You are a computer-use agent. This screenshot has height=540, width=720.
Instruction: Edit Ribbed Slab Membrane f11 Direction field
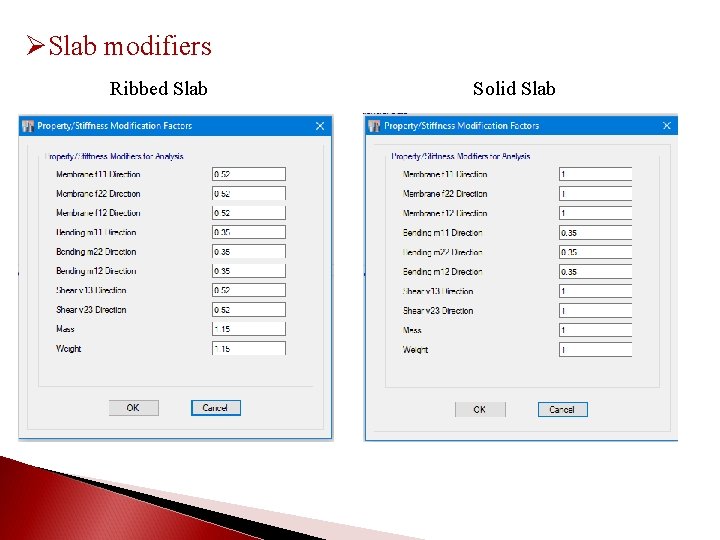point(249,174)
